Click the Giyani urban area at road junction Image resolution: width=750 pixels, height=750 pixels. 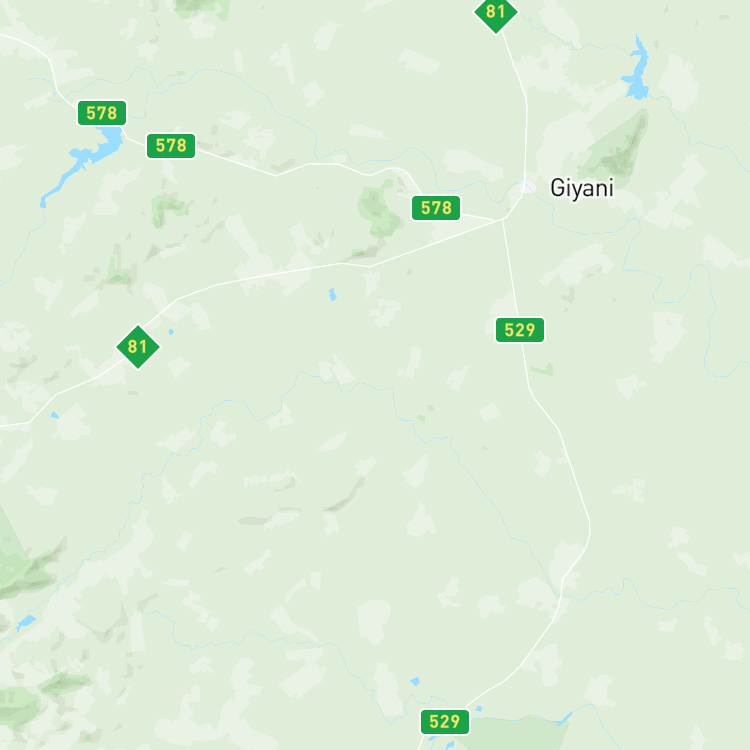click(x=528, y=187)
